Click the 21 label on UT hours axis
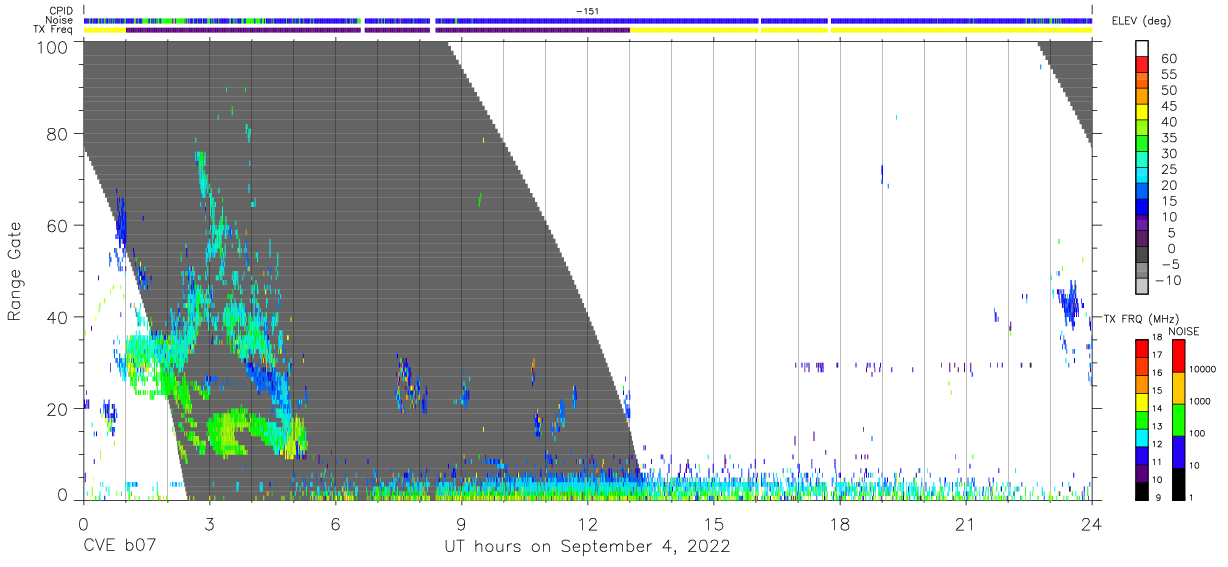The image size is (1228, 567). [966, 523]
